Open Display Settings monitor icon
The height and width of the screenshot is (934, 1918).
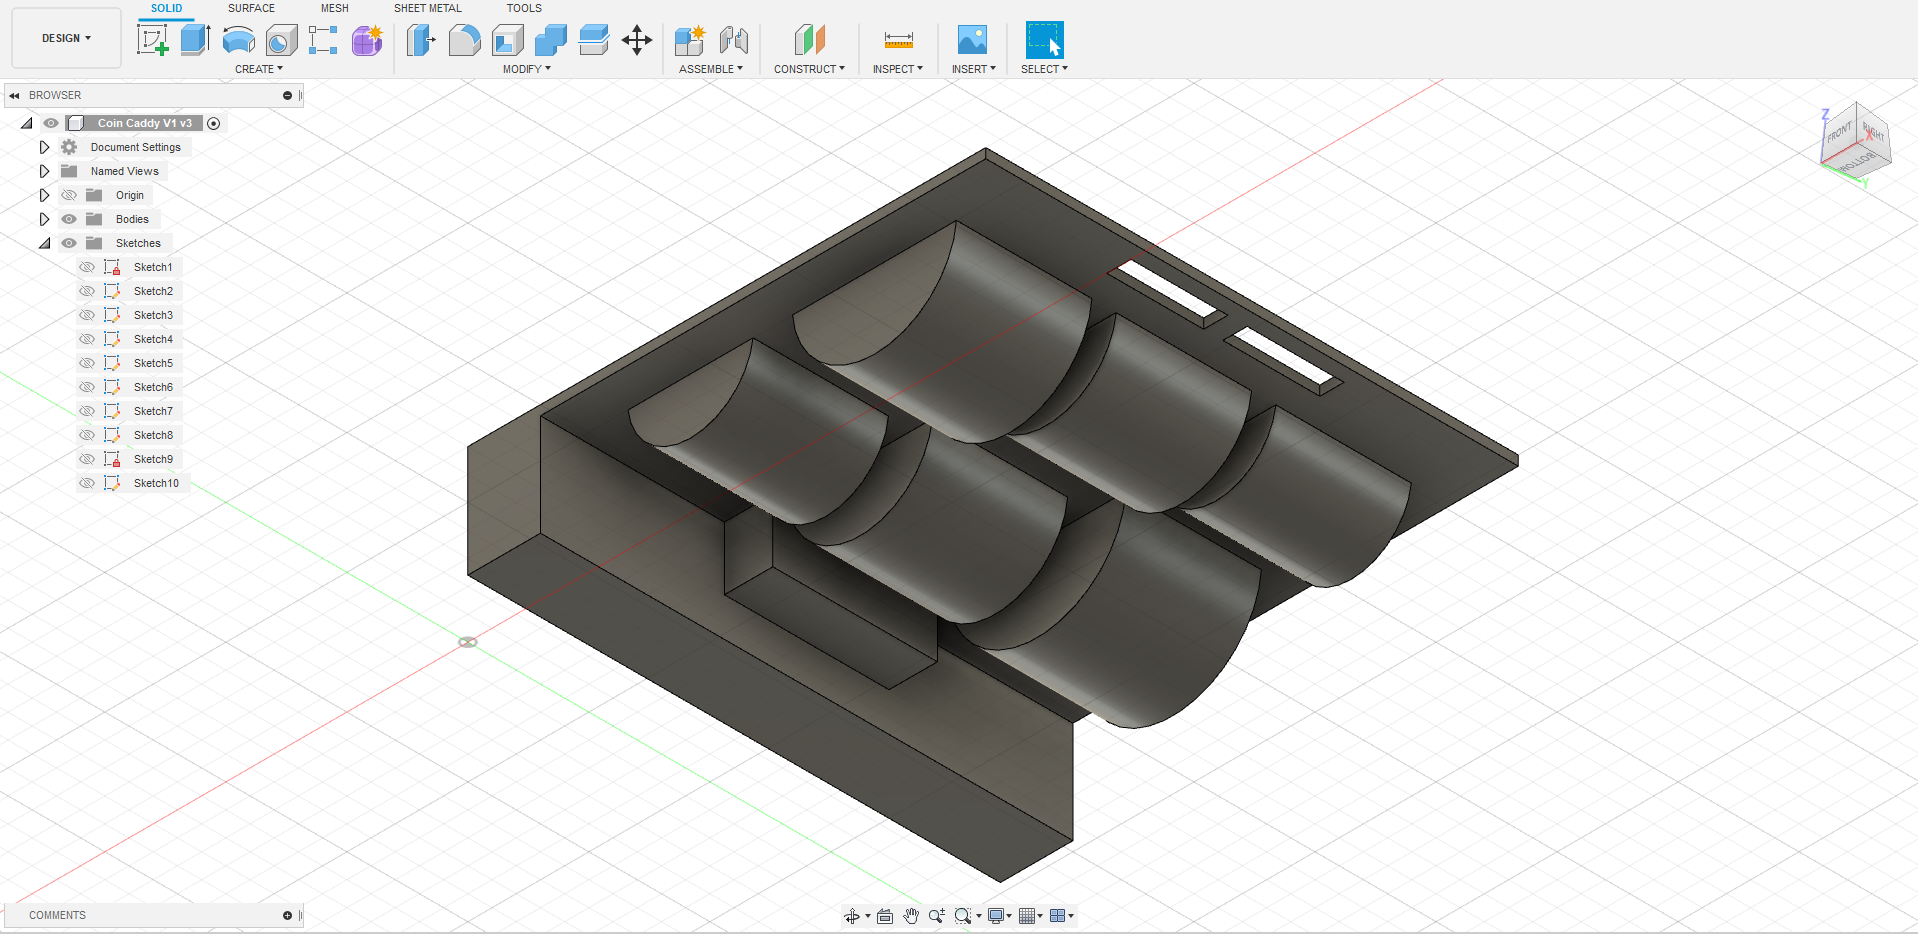996,916
